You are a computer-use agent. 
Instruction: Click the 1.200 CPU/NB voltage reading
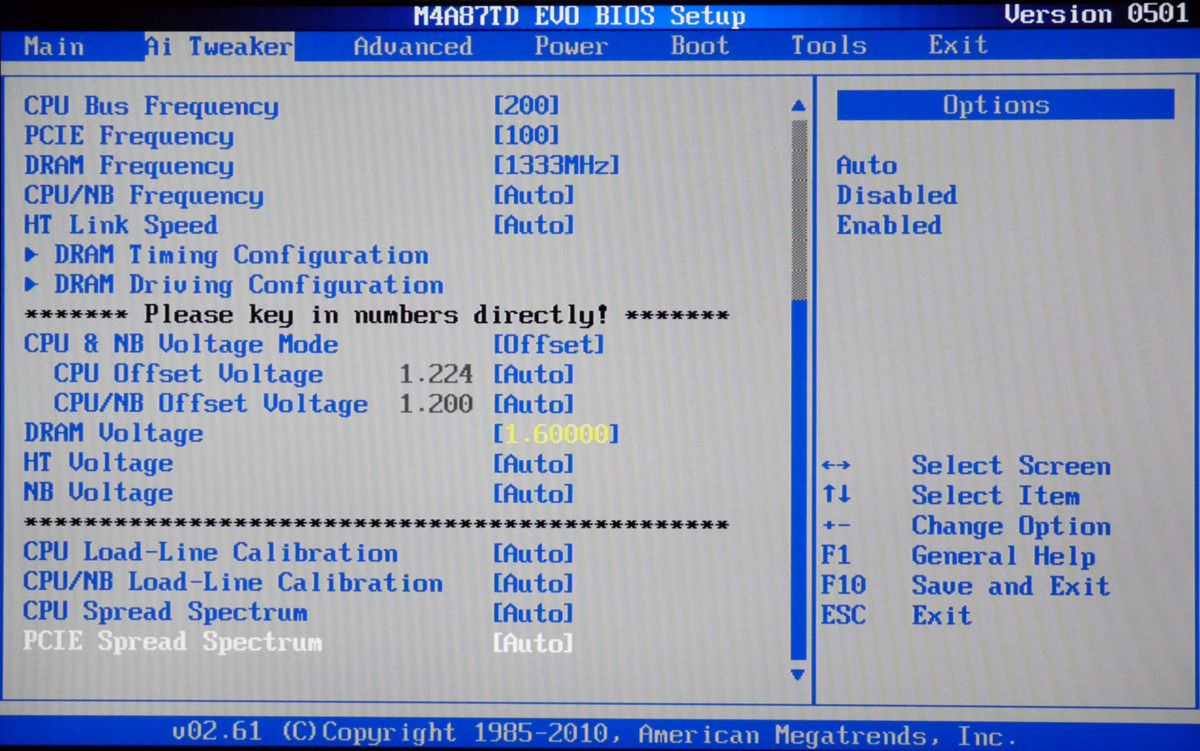click(x=436, y=404)
